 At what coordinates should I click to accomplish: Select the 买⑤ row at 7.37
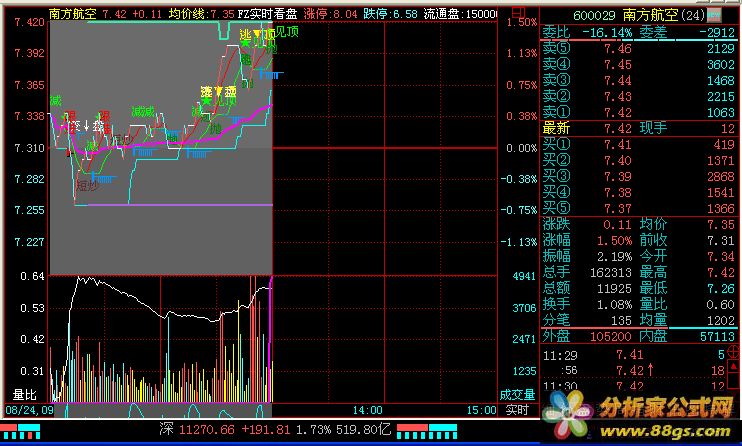pos(638,209)
